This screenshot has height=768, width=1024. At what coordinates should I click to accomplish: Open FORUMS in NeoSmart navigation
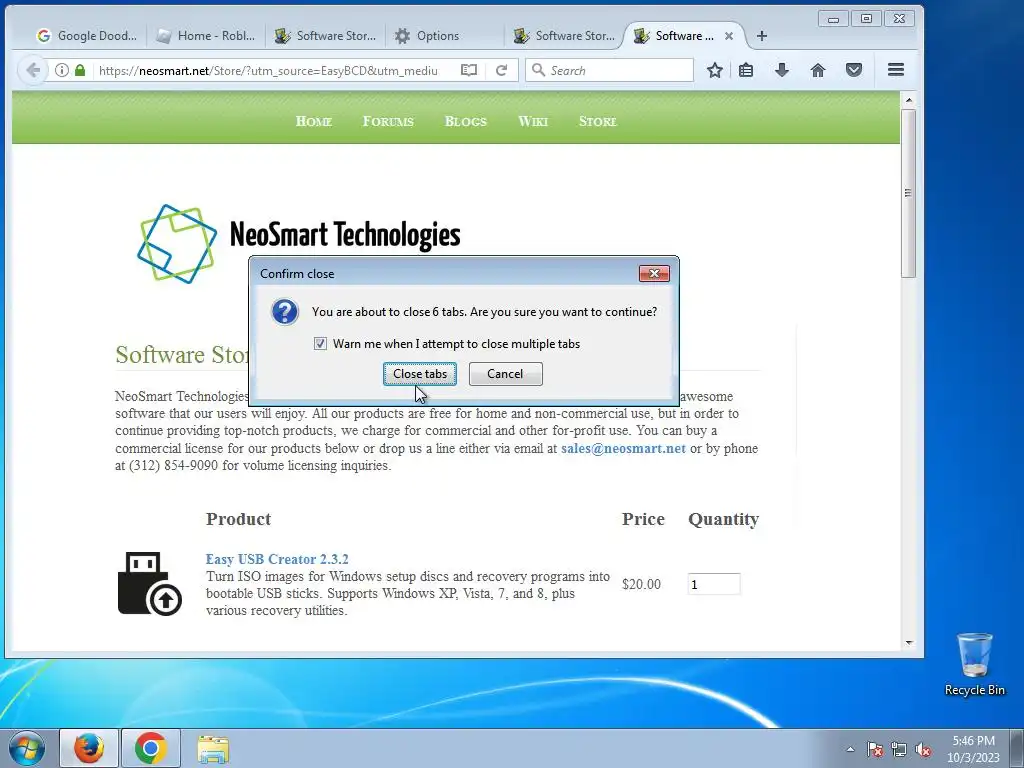pos(388,121)
